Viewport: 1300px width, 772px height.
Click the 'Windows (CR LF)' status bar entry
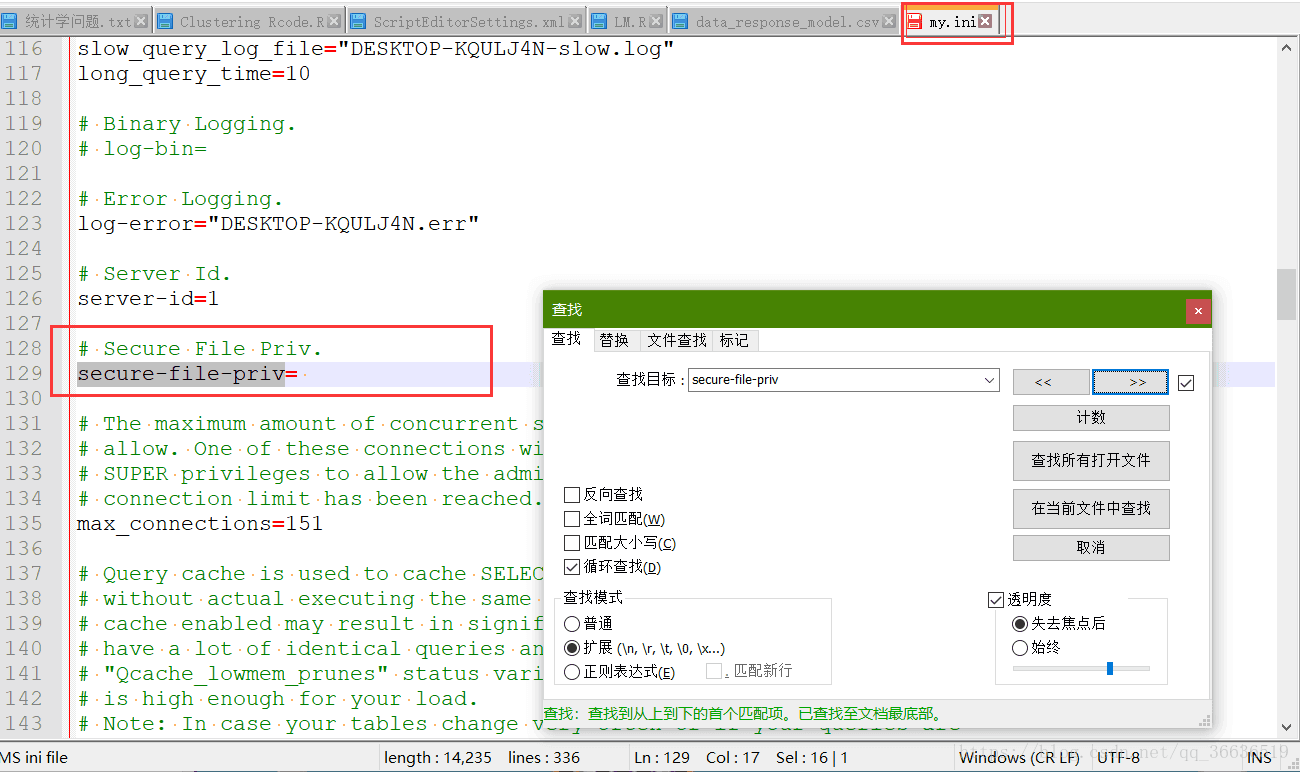[1019, 757]
